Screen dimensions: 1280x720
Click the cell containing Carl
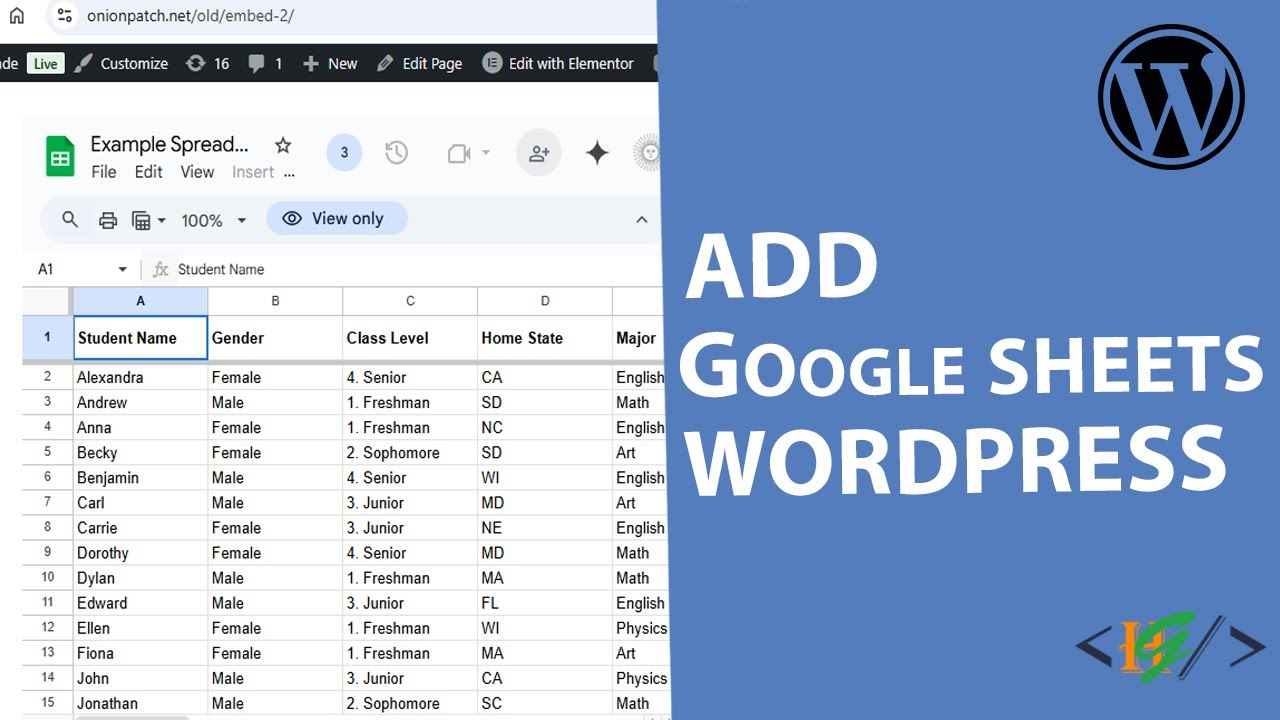(140, 503)
